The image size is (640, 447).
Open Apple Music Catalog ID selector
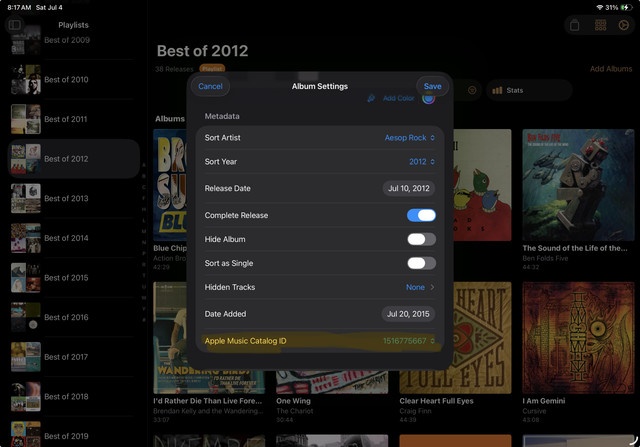point(409,341)
